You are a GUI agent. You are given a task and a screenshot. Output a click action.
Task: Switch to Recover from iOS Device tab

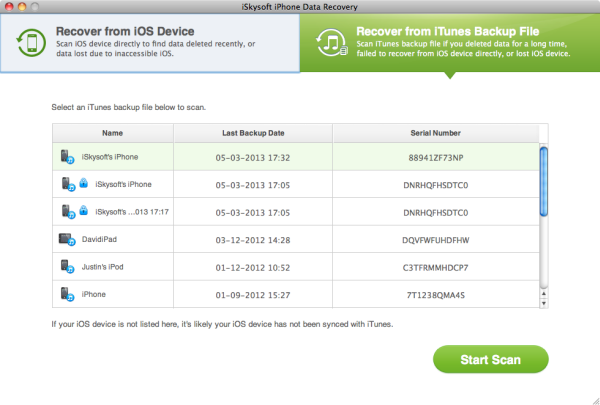pos(150,43)
